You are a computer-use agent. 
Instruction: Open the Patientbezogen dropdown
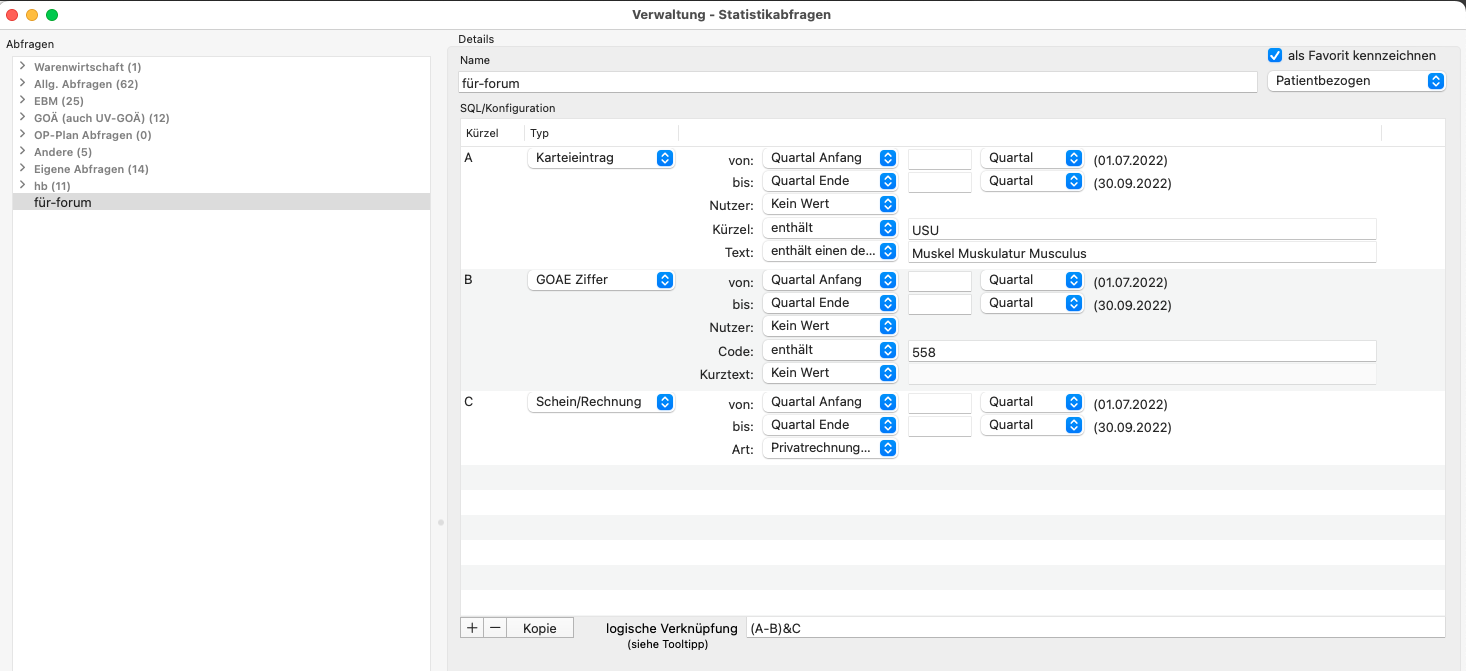click(x=1356, y=81)
